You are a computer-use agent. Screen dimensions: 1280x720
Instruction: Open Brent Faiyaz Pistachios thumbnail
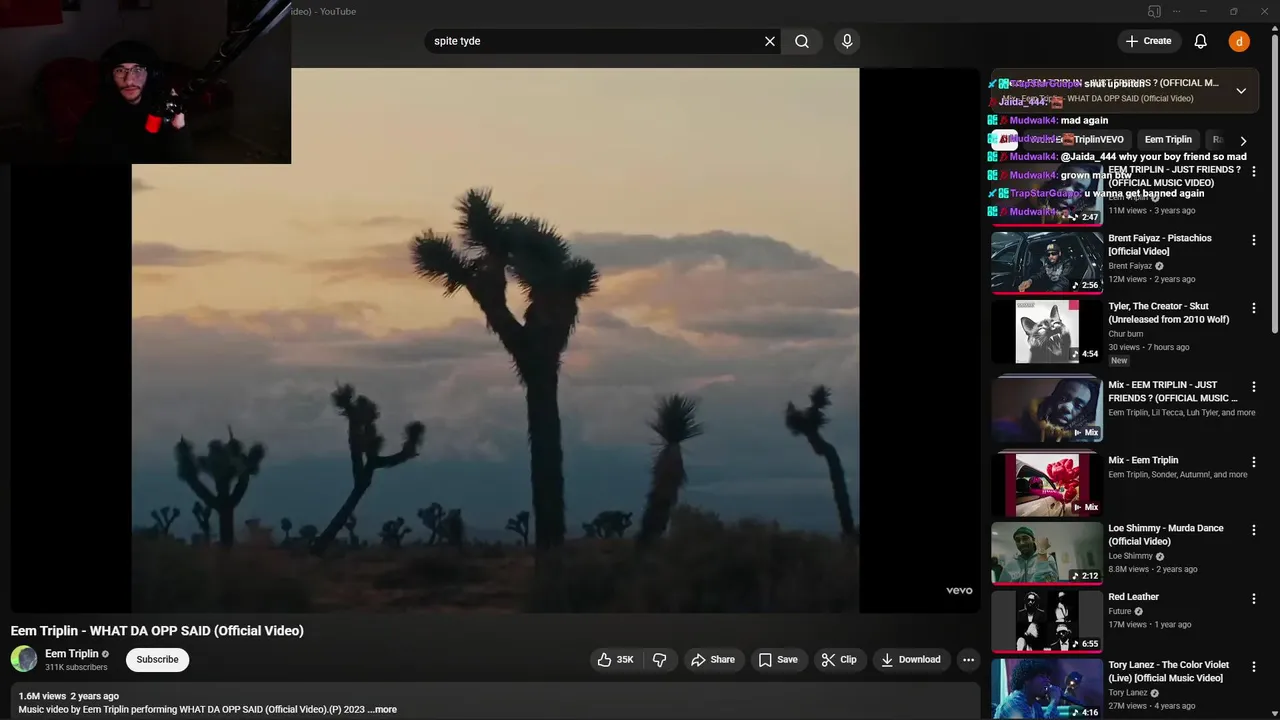[x=1047, y=262]
